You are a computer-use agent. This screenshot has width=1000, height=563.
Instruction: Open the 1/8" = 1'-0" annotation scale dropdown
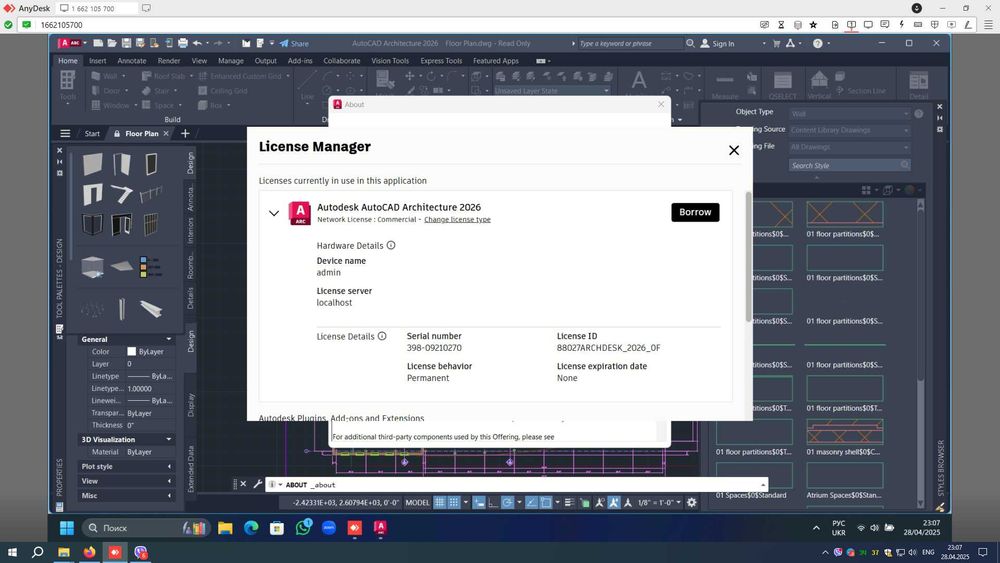[659, 502]
